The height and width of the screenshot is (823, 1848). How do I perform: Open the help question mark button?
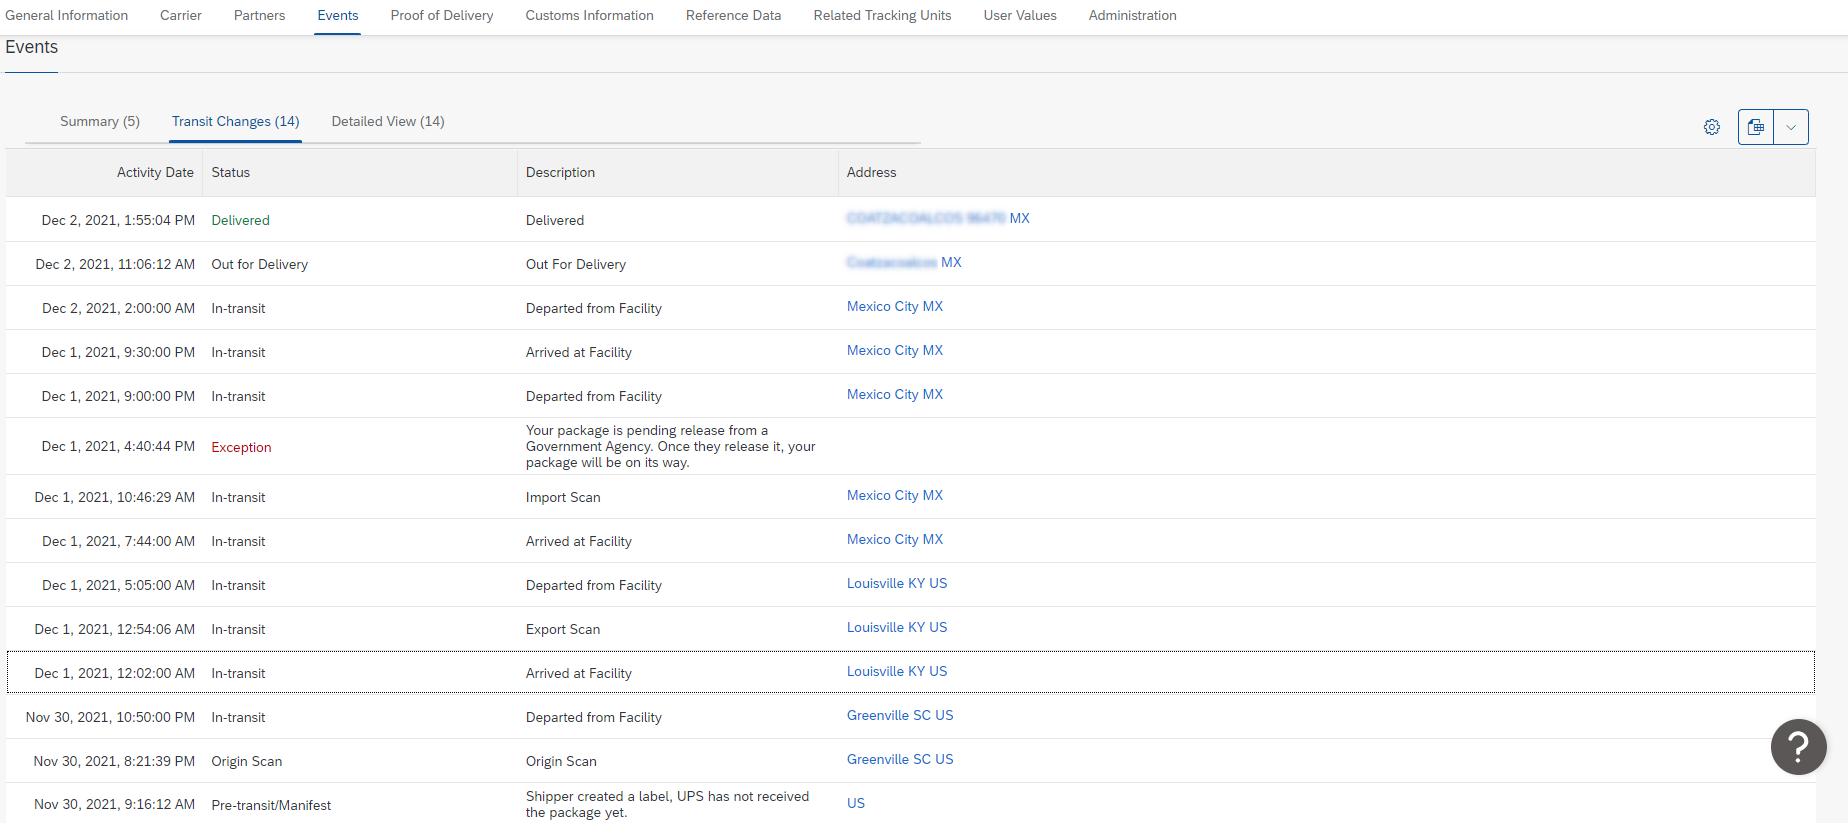click(1798, 747)
